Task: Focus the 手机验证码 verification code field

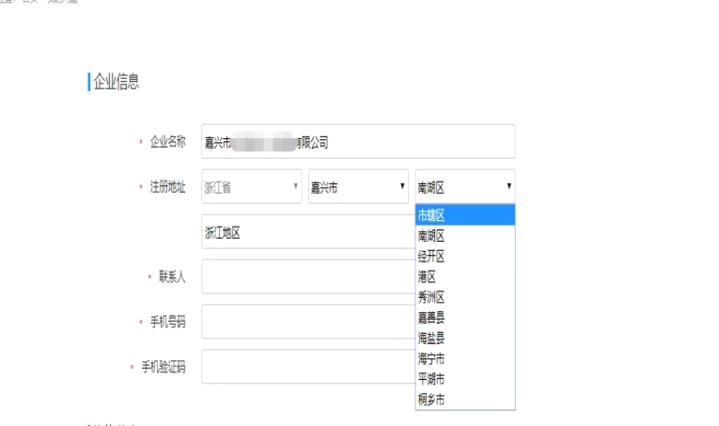Action: (307, 367)
